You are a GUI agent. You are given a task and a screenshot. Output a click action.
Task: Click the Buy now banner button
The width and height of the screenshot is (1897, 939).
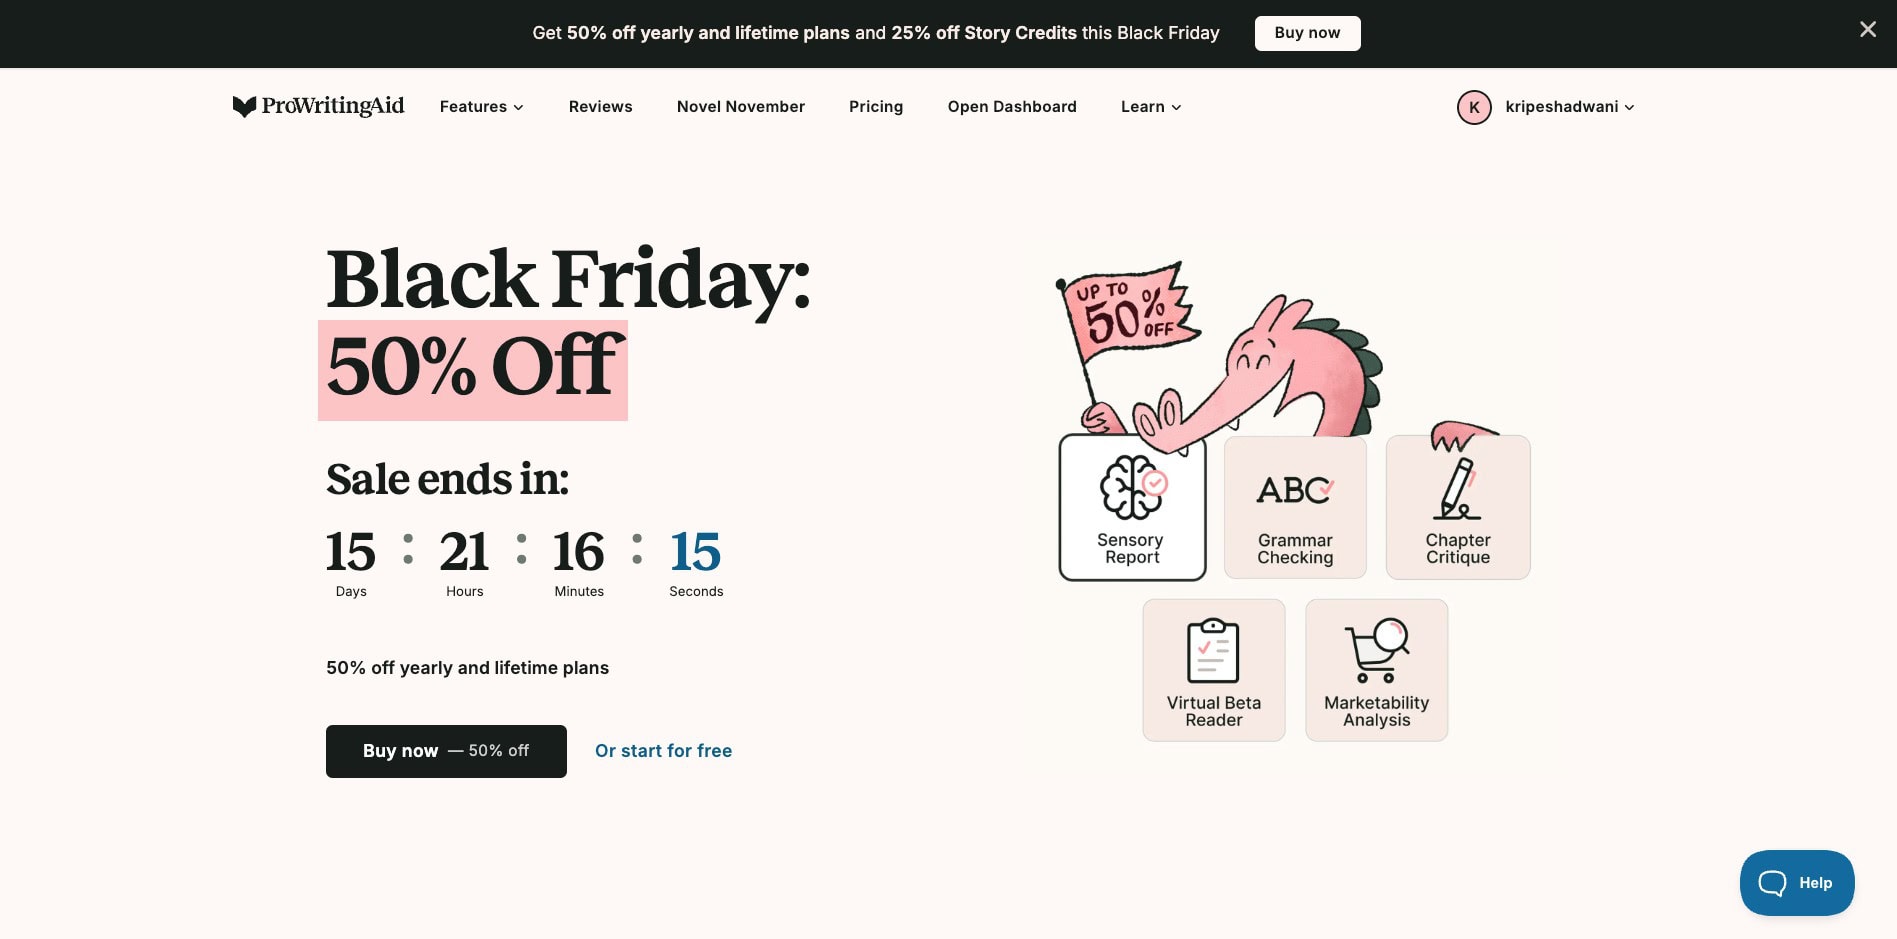click(x=1307, y=33)
